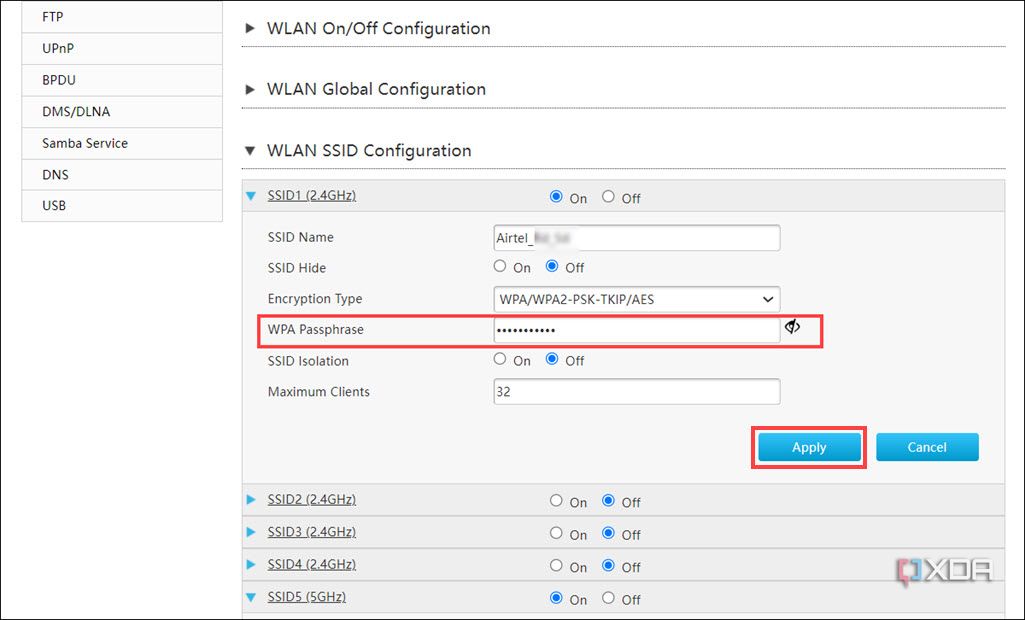
Task: Turn SSID2 (2.4GHz) on
Action: click(557, 501)
